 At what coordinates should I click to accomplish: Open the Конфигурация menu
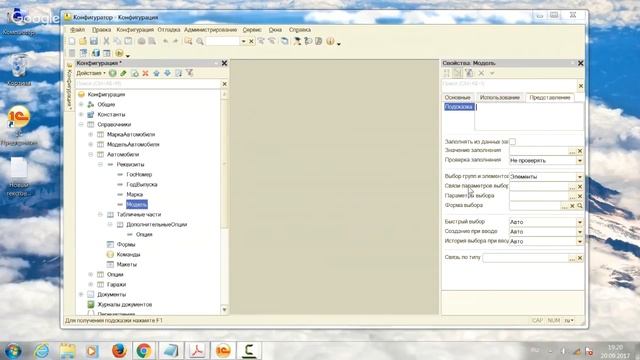135,30
